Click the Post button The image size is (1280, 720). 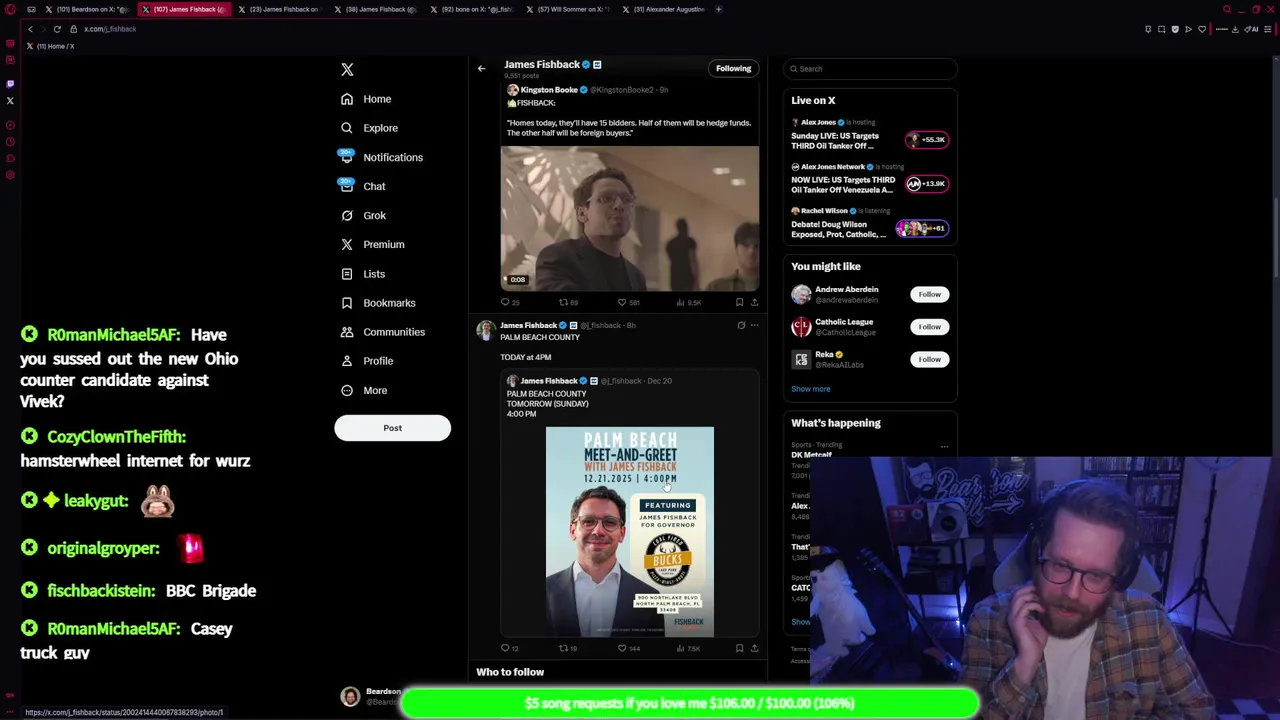pos(392,428)
